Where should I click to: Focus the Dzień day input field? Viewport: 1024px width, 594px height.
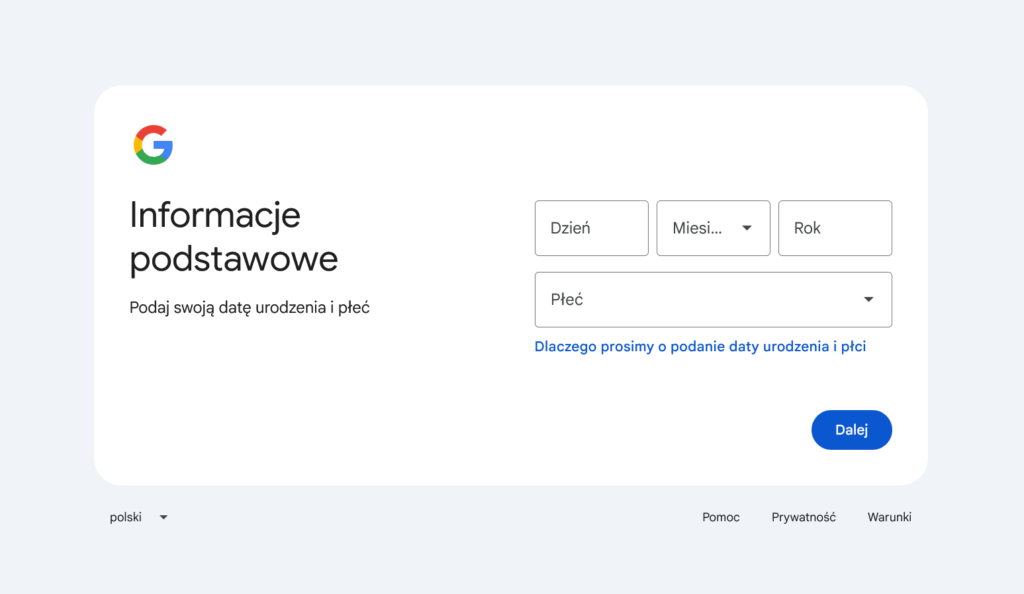tap(592, 228)
